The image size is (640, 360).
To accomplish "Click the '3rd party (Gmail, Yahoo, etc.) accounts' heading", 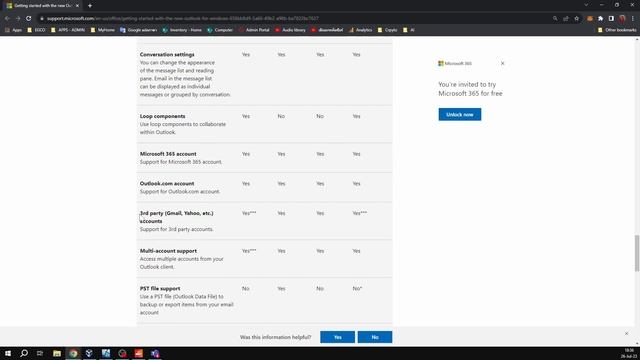I will point(176,217).
